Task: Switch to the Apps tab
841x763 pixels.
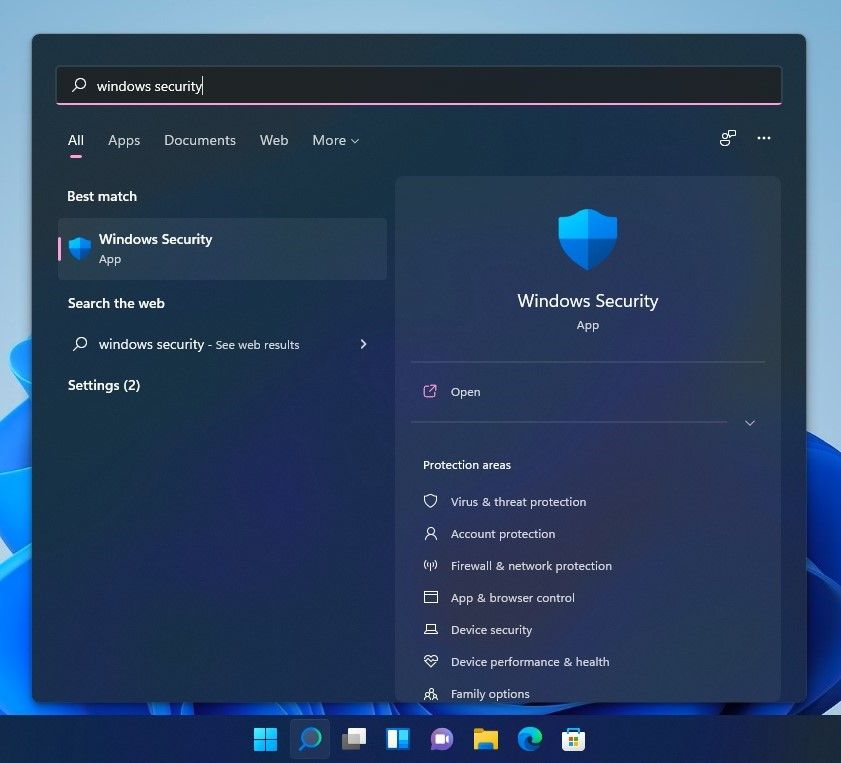Action: tap(123, 140)
